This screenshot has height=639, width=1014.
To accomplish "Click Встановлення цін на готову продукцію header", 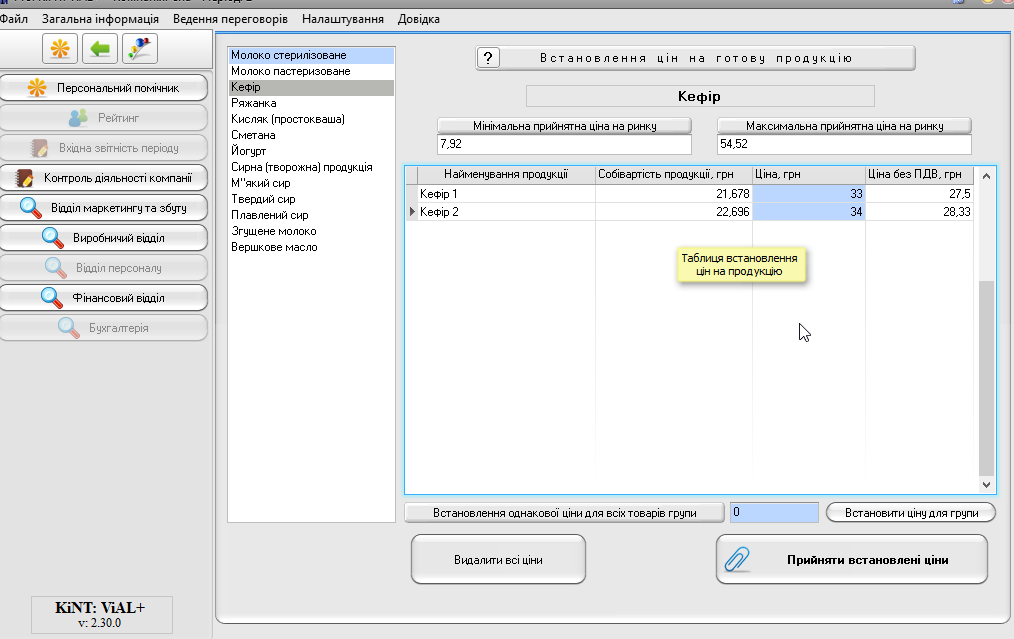I will point(696,58).
